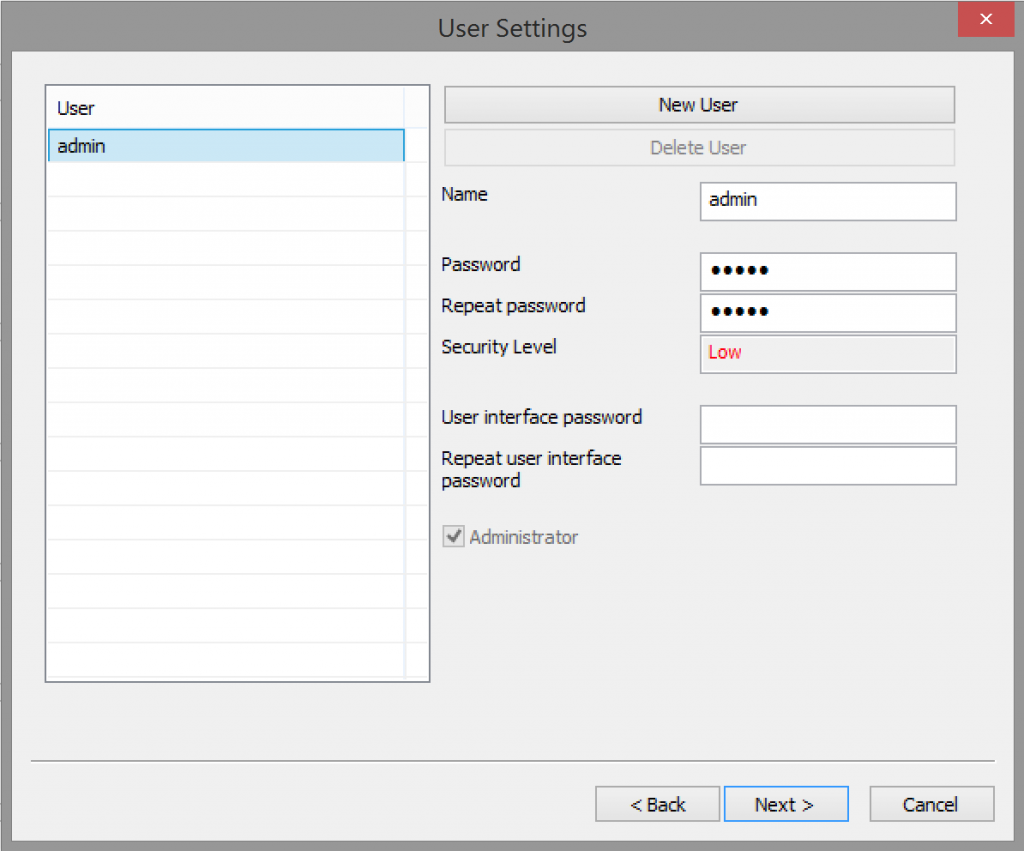The image size is (1024, 851).
Task: Toggle the Administrator checkbox
Action: (454, 537)
